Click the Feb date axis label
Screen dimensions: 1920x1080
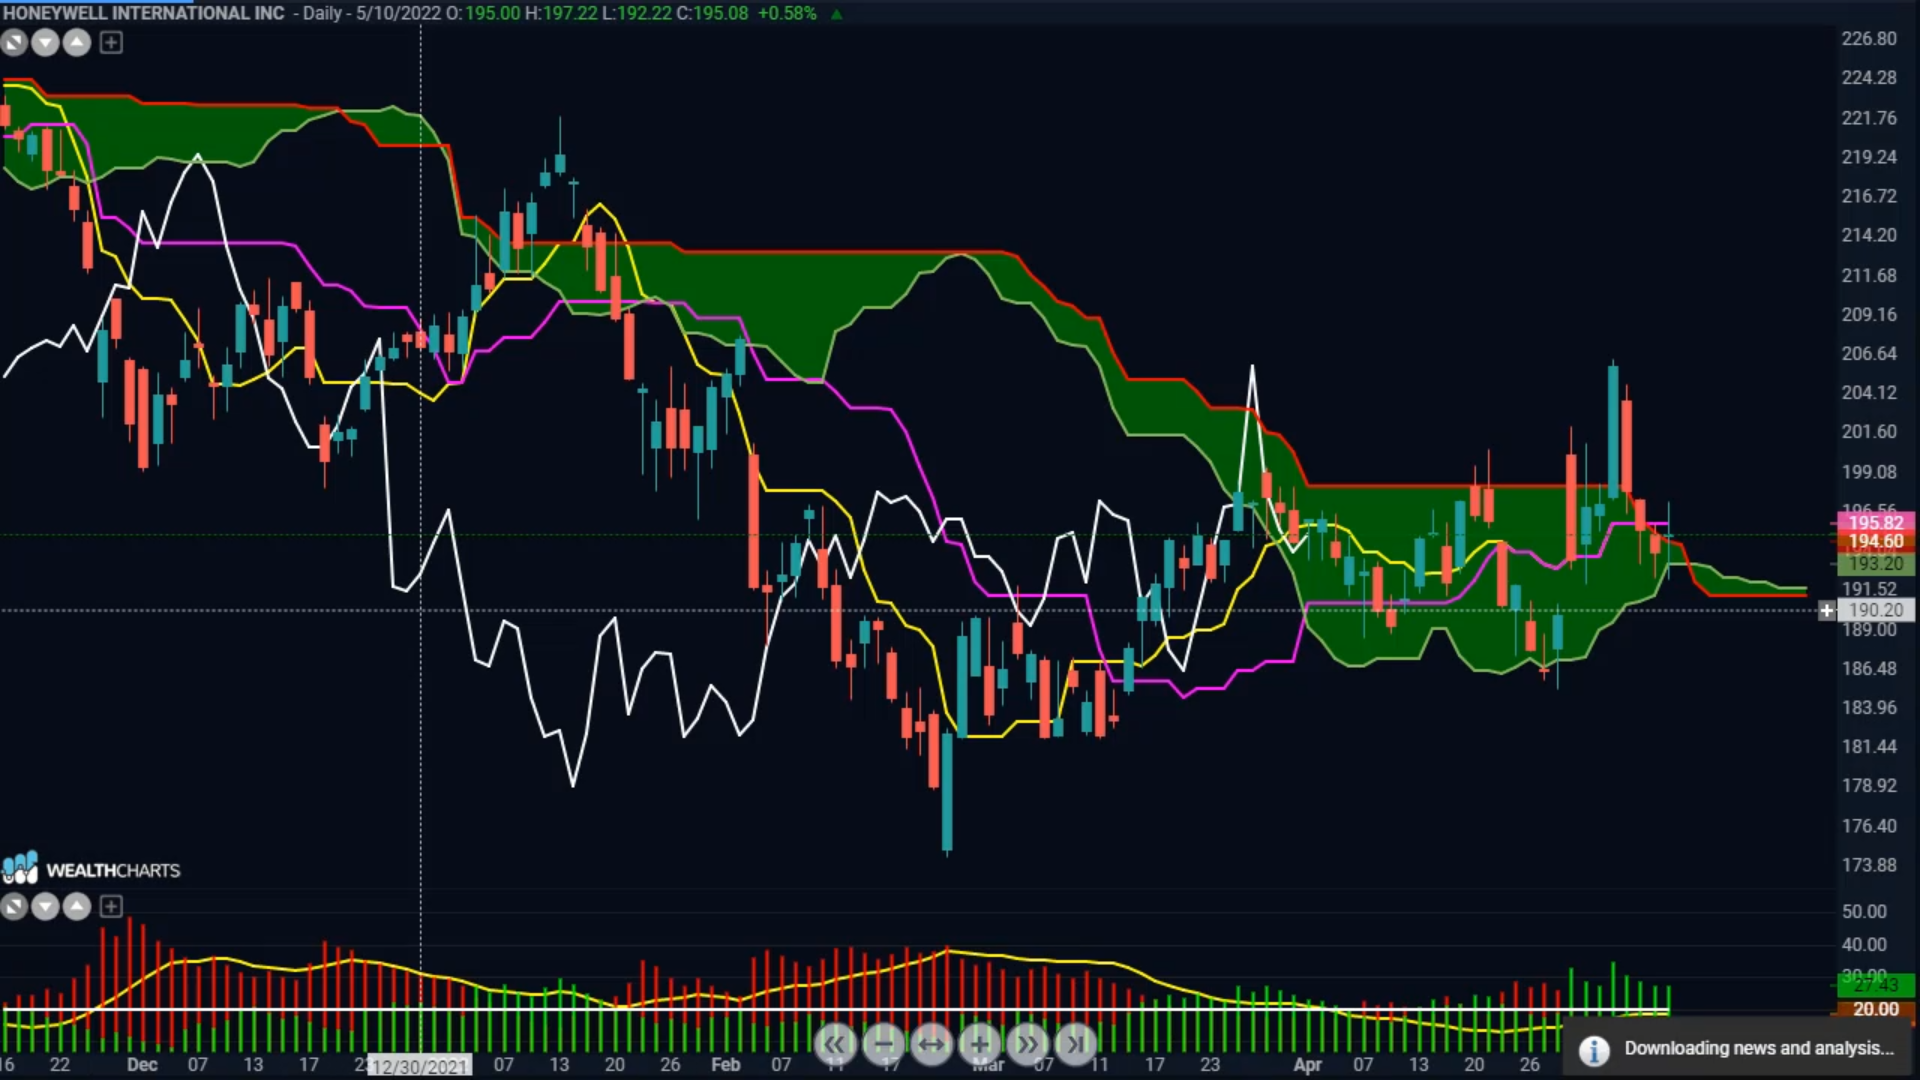(x=725, y=1064)
